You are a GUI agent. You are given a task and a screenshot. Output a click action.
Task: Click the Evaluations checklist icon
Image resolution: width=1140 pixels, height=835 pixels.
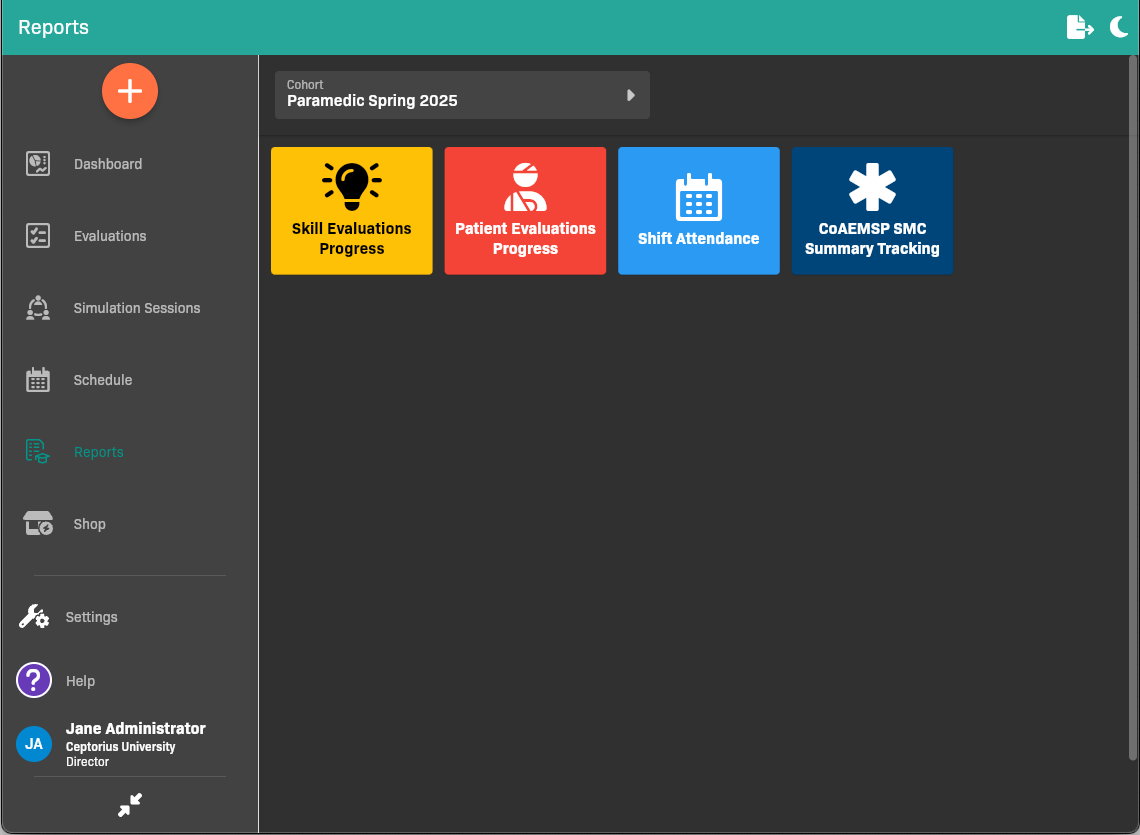point(38,236)
